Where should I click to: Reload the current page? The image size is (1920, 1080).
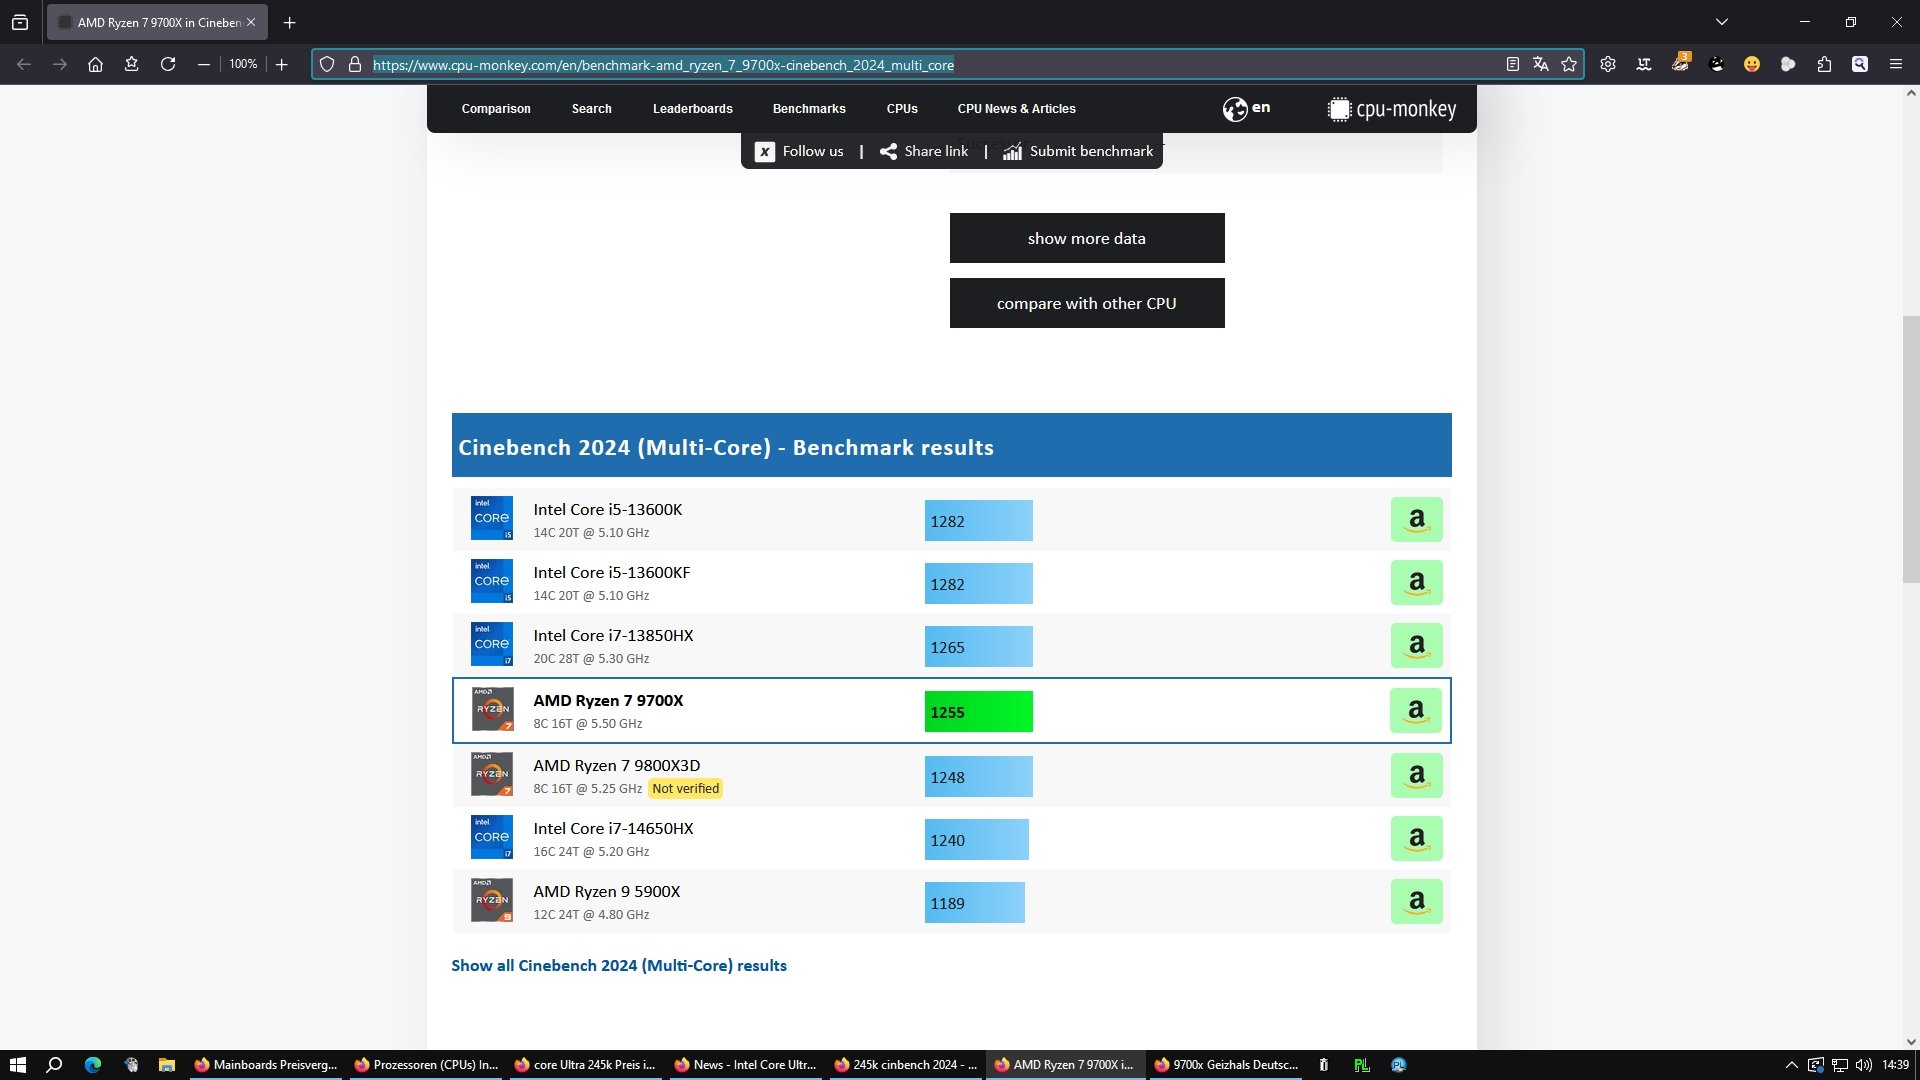point(168,64)
